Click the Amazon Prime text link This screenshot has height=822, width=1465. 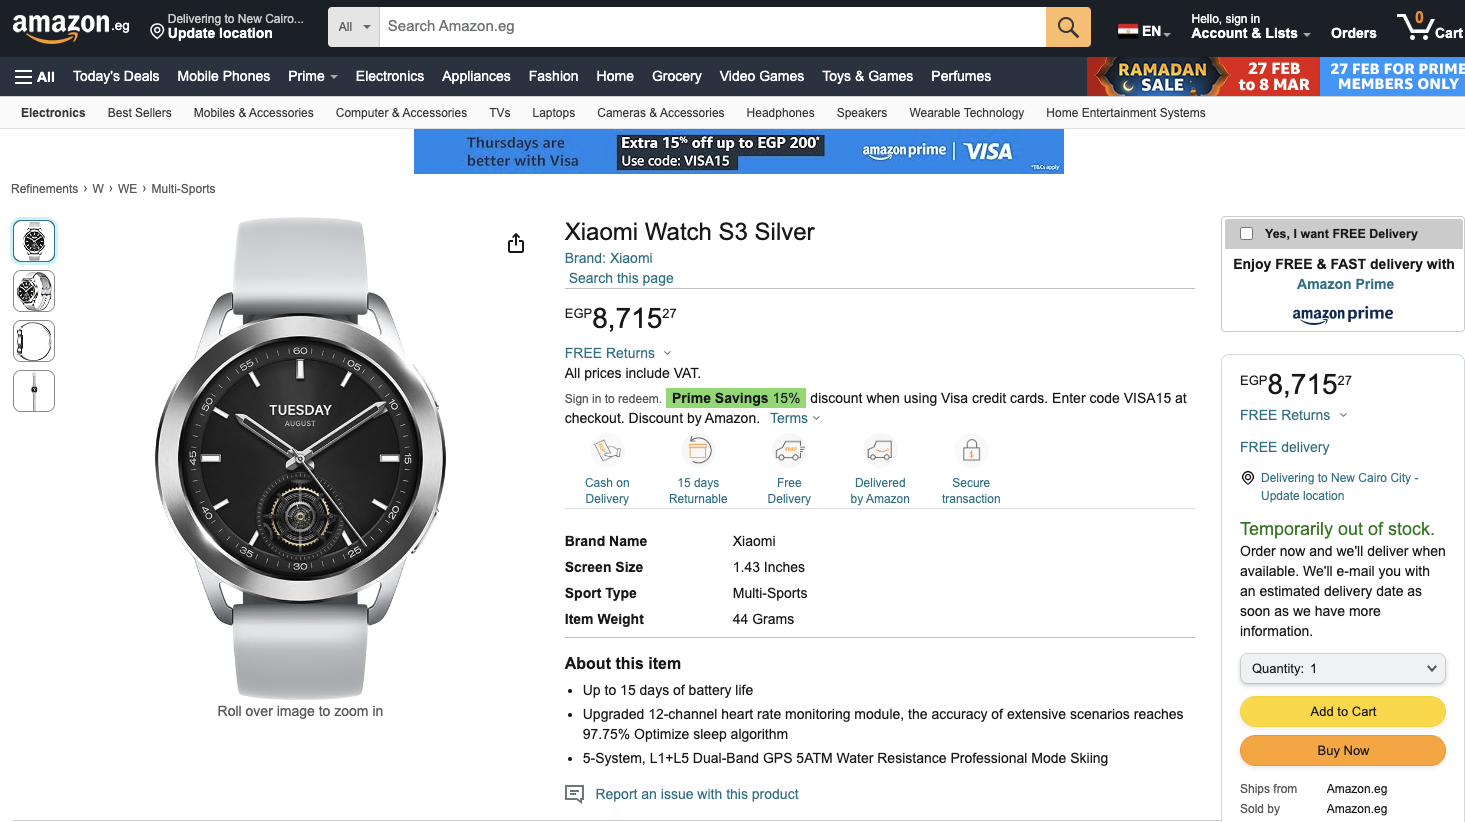1345,284
